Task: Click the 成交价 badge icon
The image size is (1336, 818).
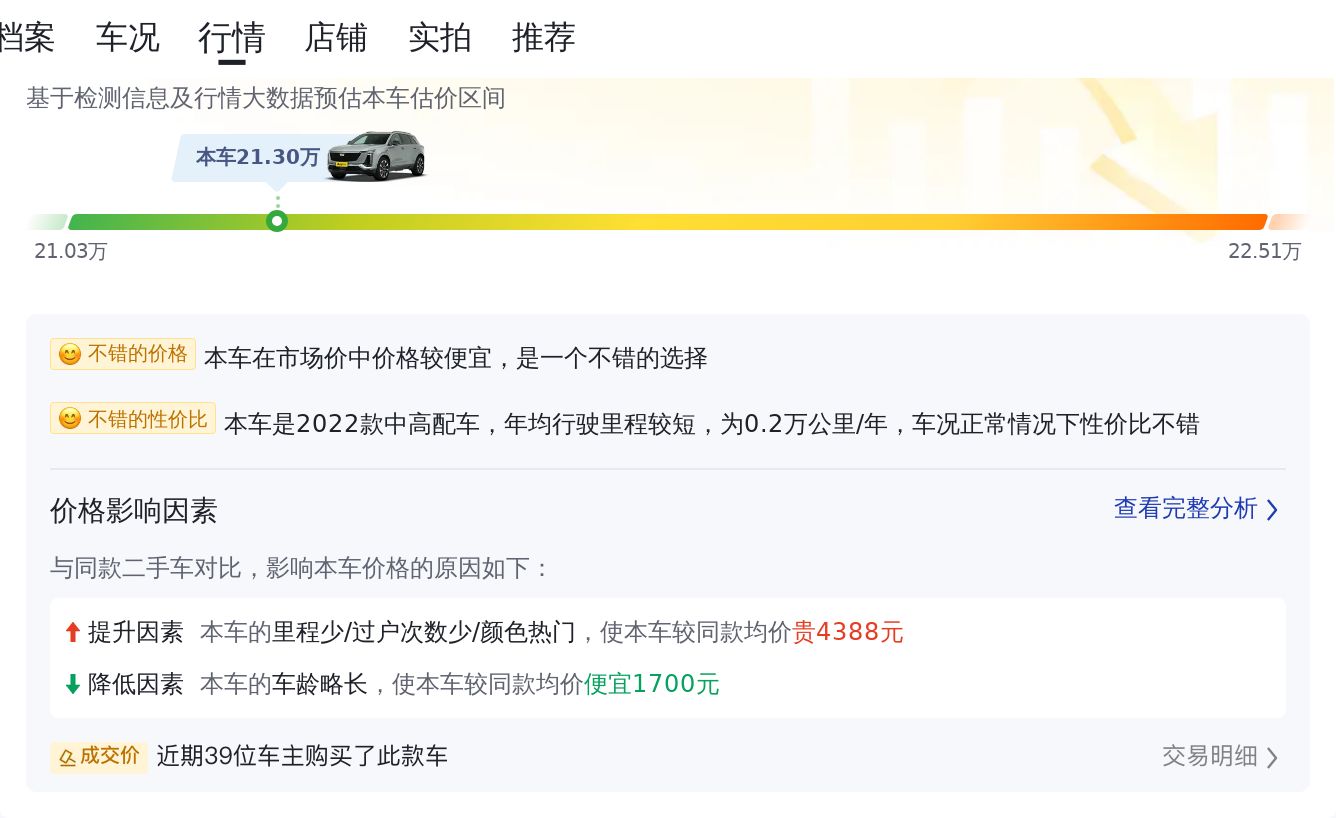Action: click(x=67, y=757)
